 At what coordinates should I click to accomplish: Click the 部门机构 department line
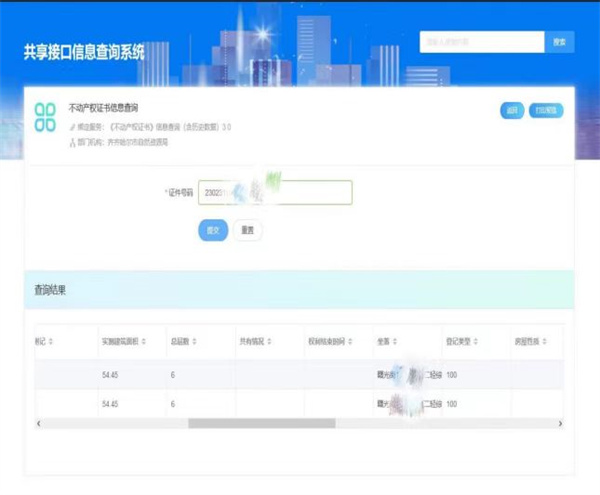pos(119,143)
